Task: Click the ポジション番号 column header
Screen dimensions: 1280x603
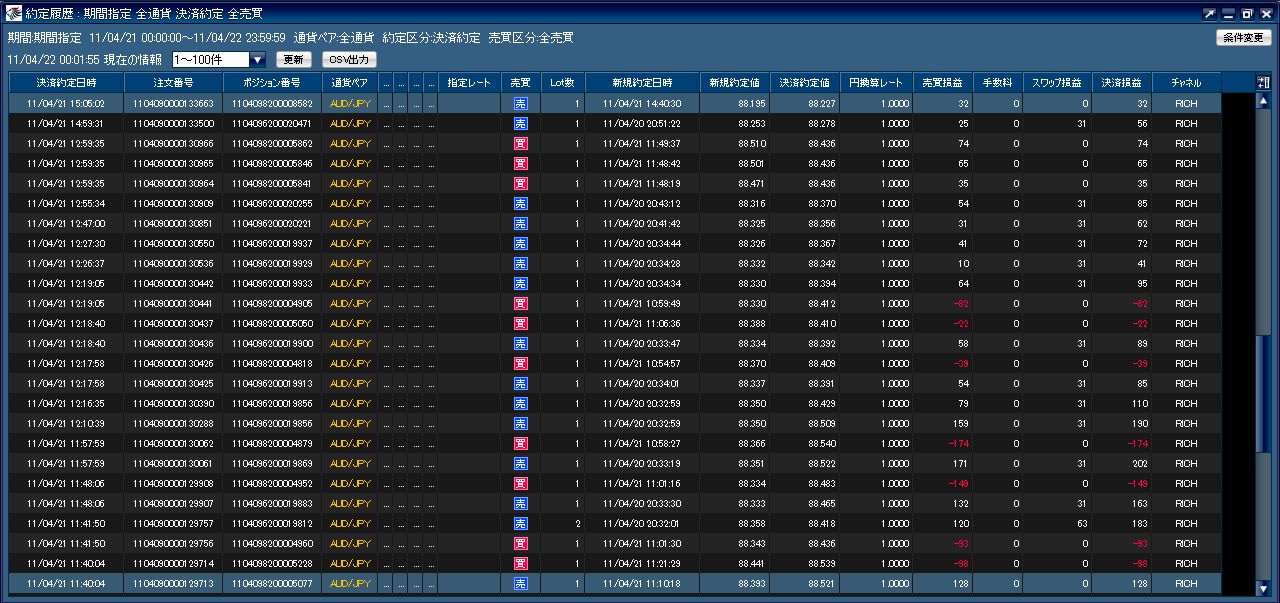Action: (x=272, y=83)
